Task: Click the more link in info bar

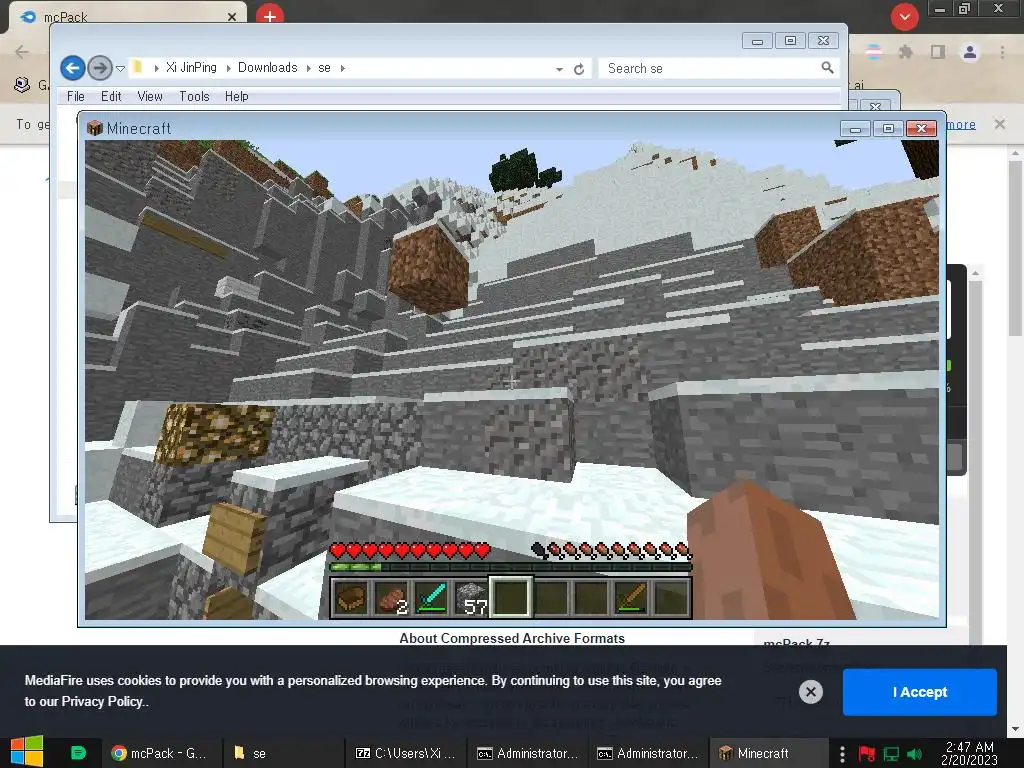Action: tap(961, 124)
